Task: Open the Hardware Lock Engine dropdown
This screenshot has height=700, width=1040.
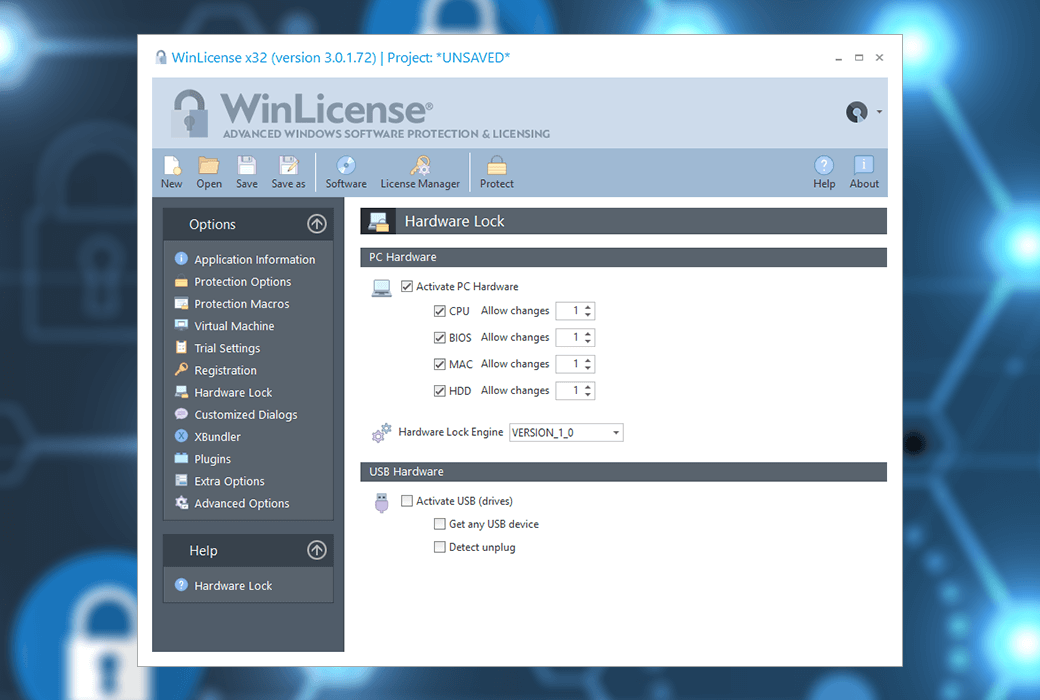Action: coord(614,432)
